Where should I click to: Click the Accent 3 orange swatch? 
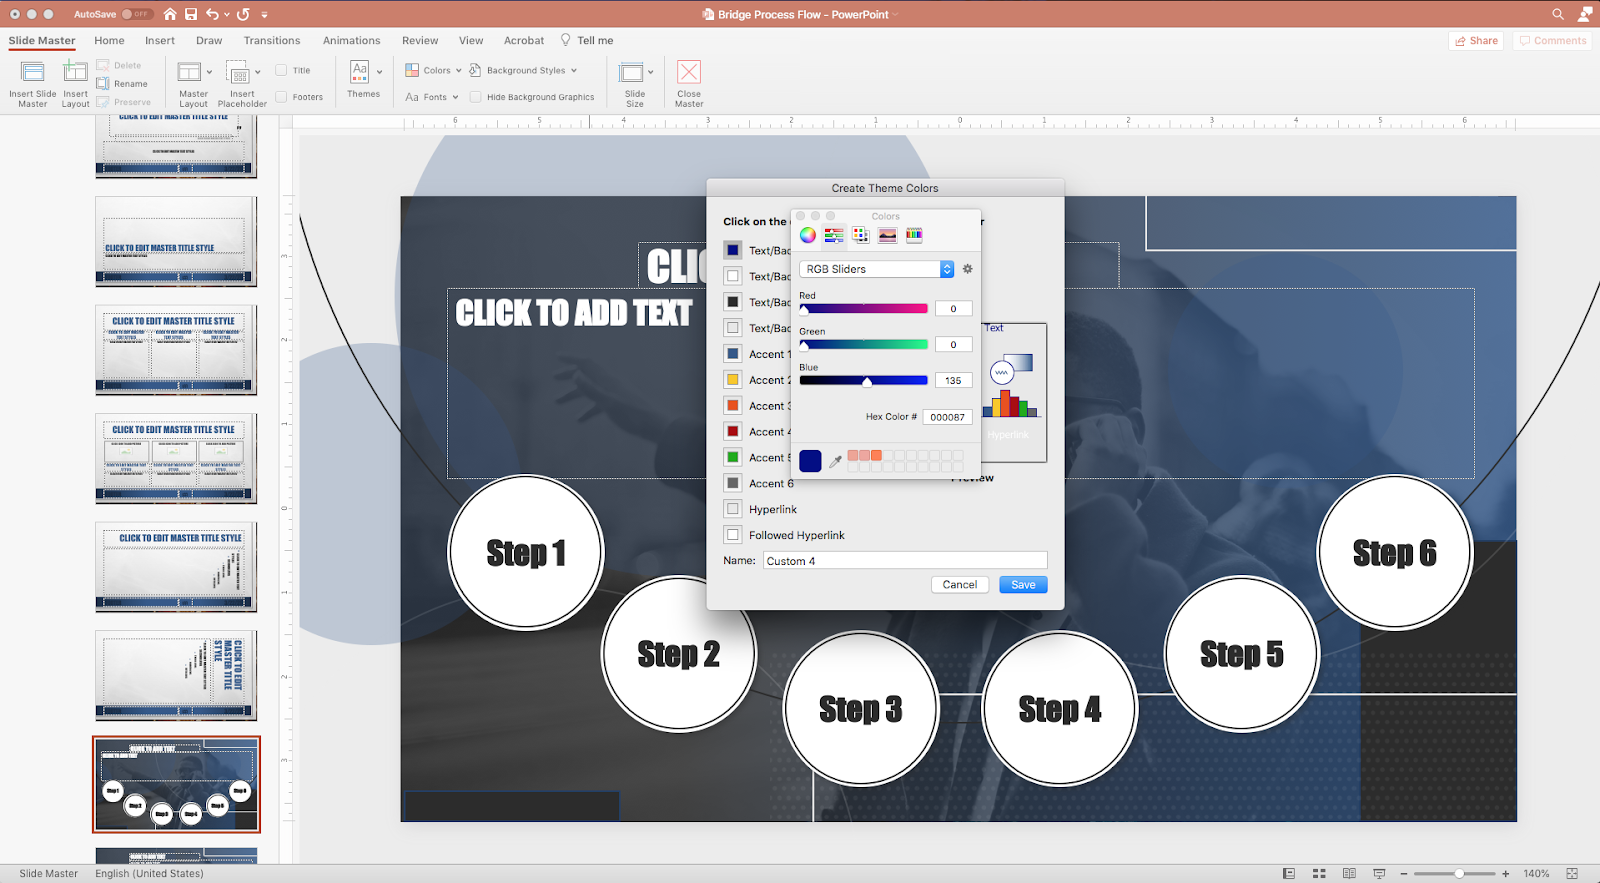click(733, 405)
